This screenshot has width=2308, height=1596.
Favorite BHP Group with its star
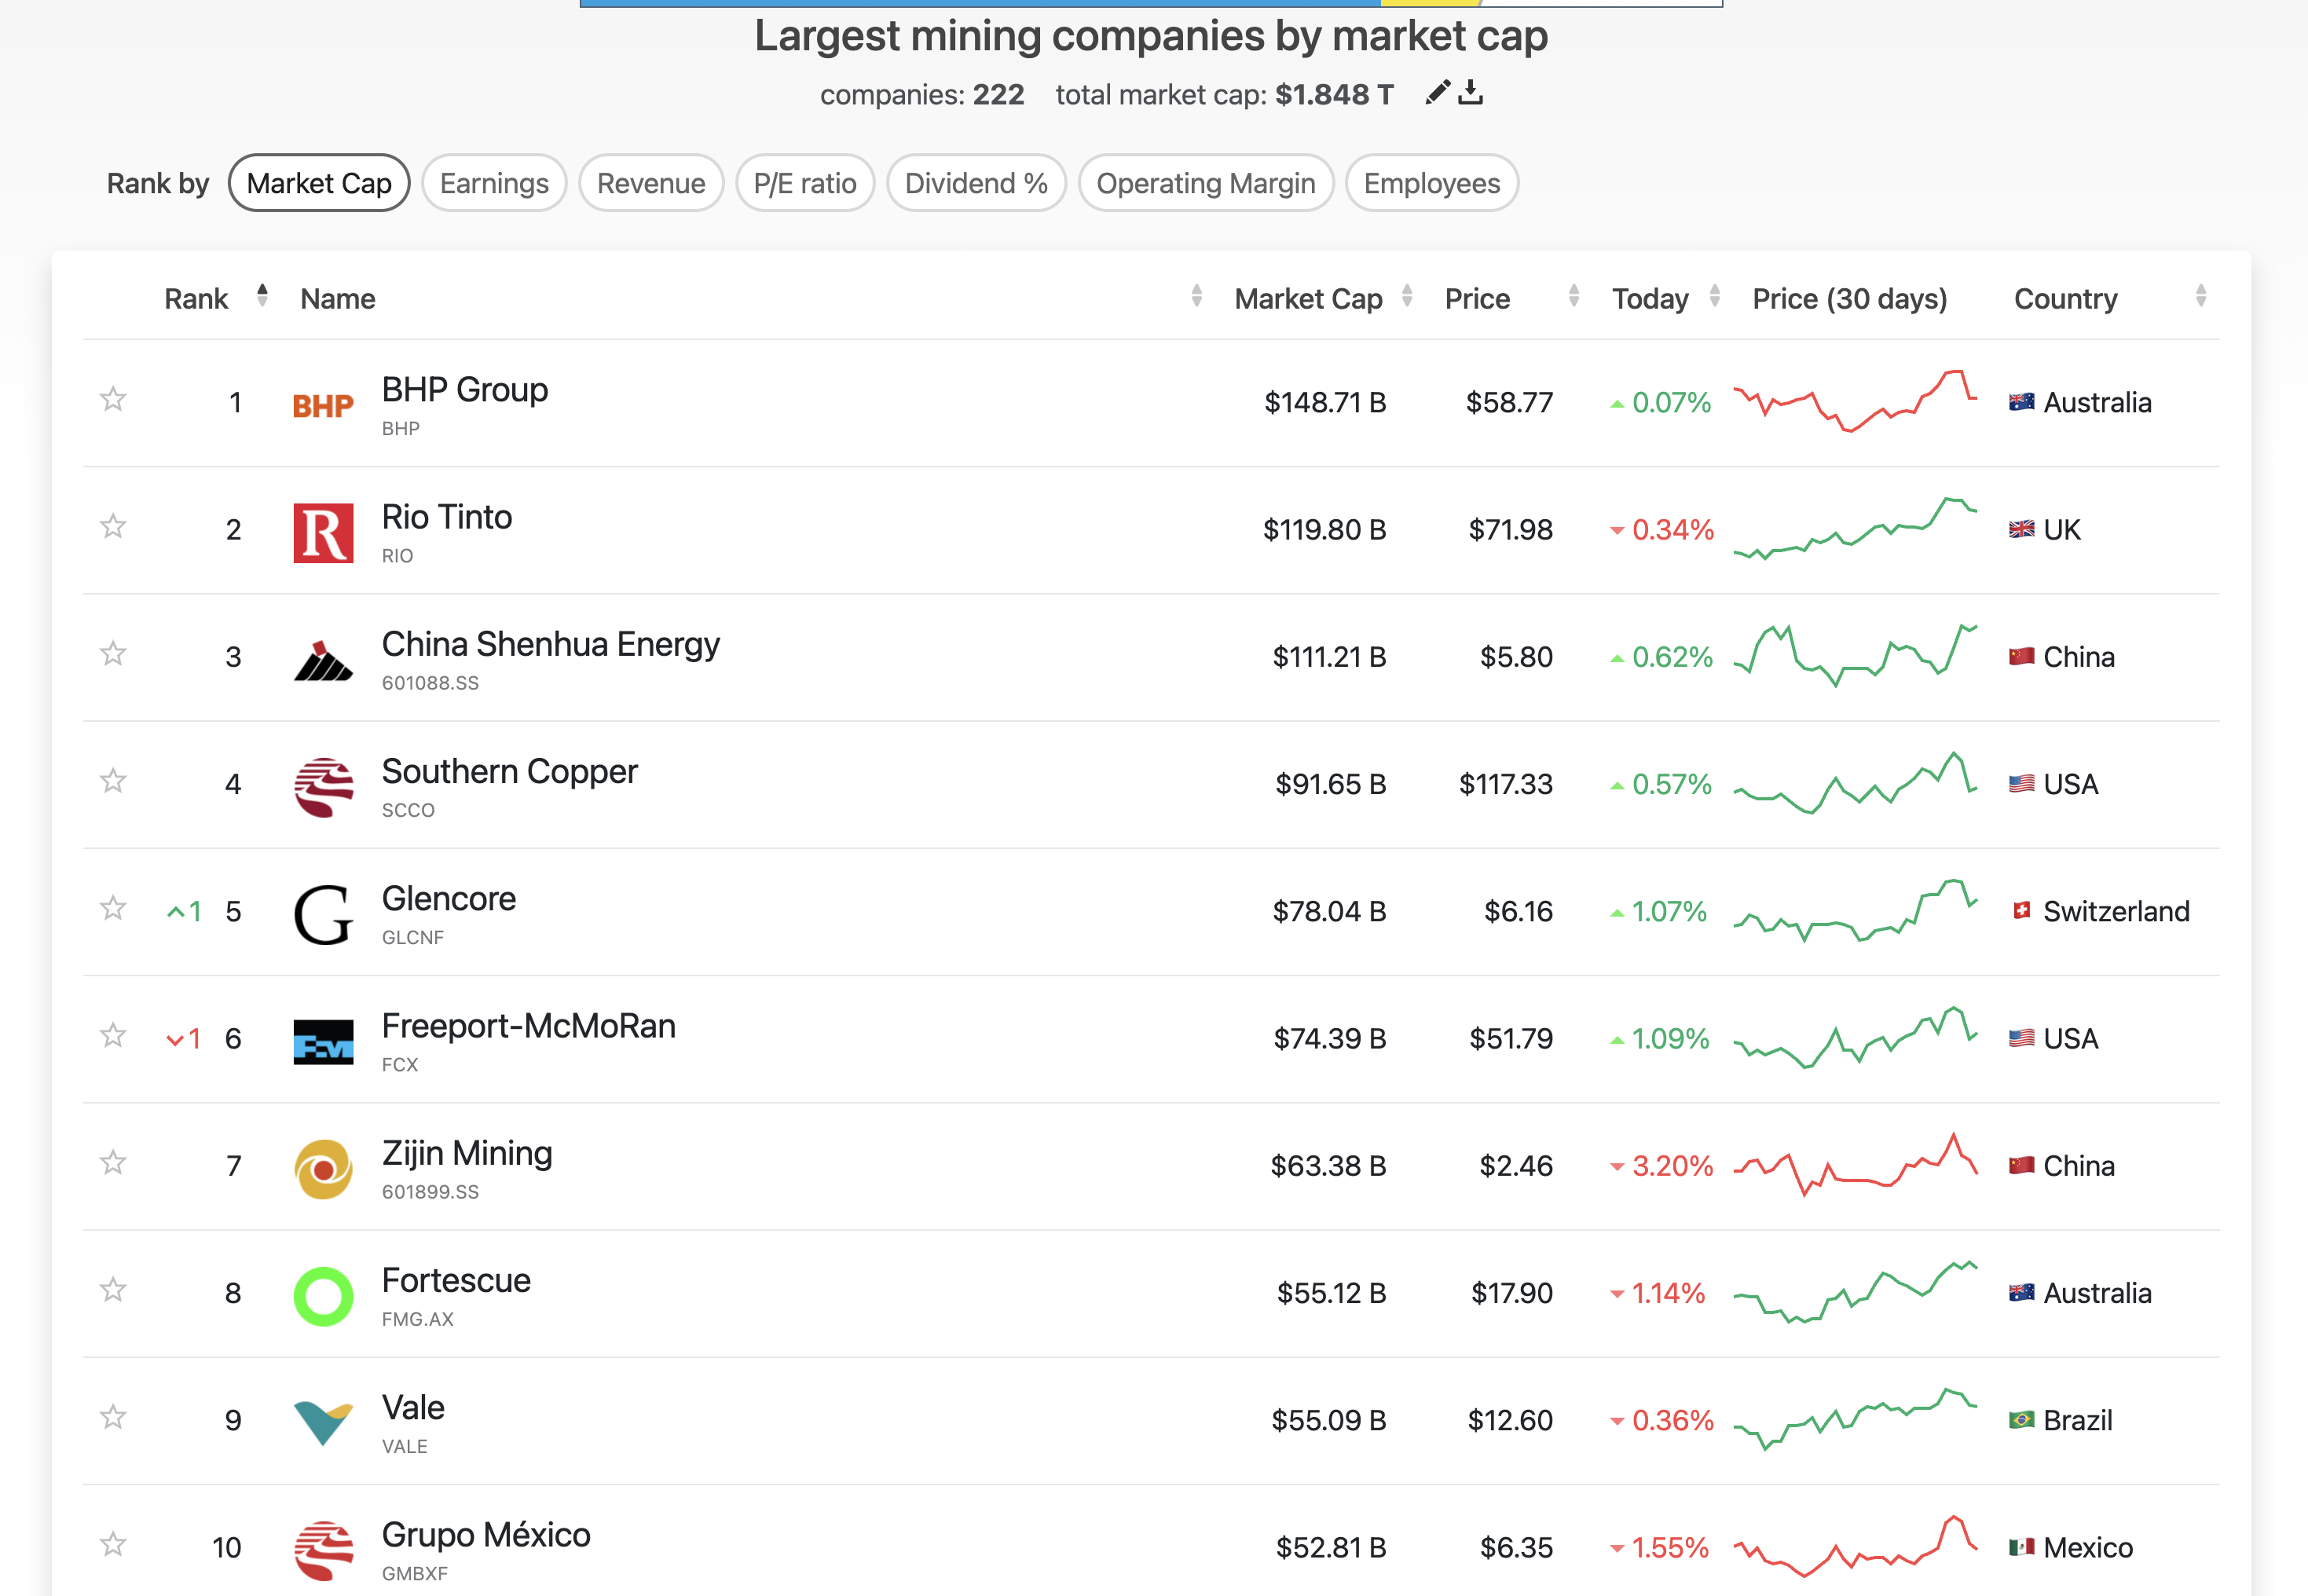pyautogui.click(x=113, y=398)
